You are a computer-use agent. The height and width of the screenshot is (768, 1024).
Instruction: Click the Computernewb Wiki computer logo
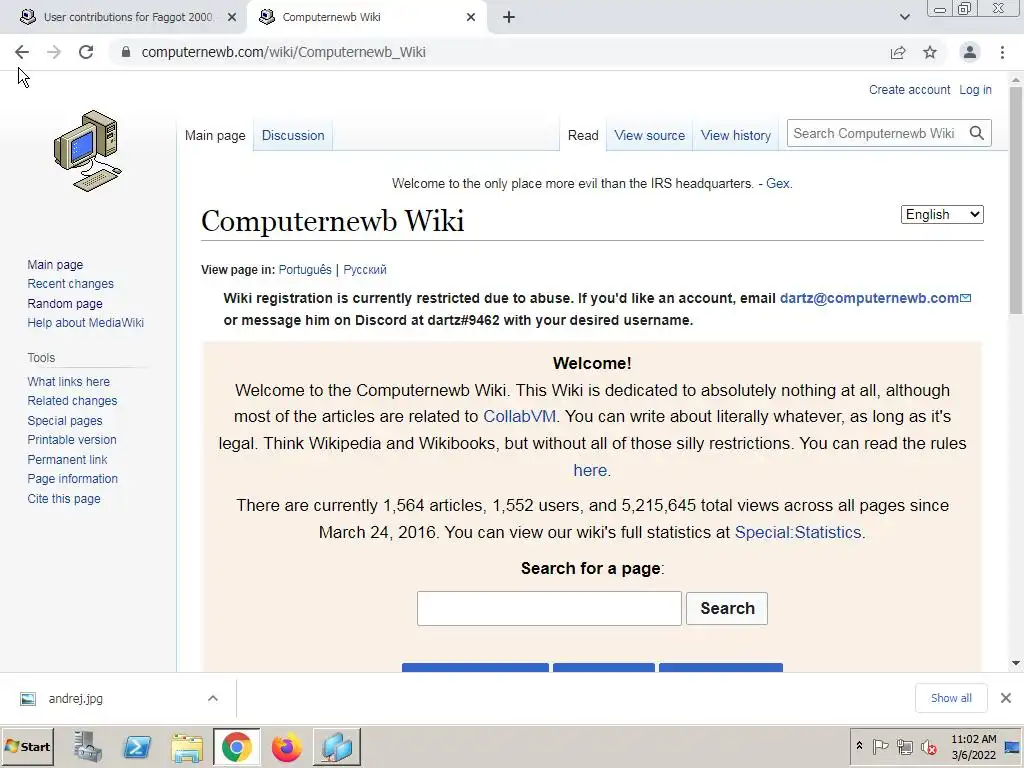(x=88, y=151)
